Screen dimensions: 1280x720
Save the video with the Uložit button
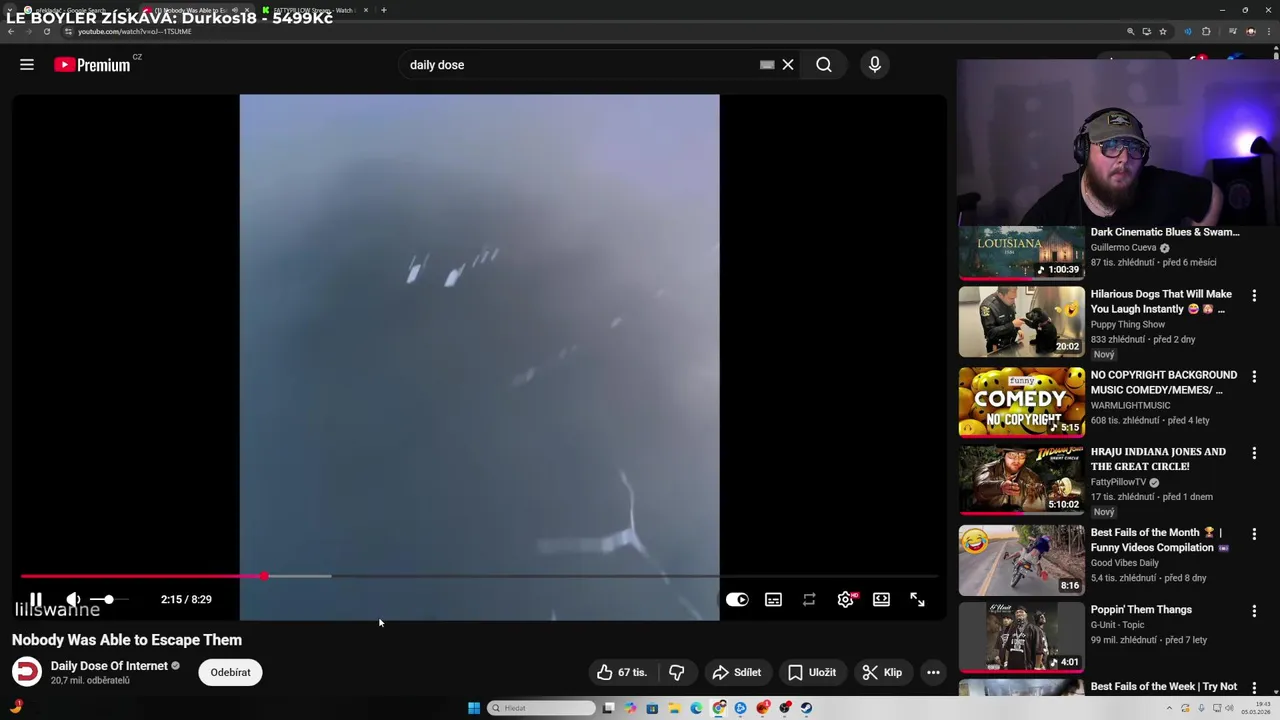(811, 672)
